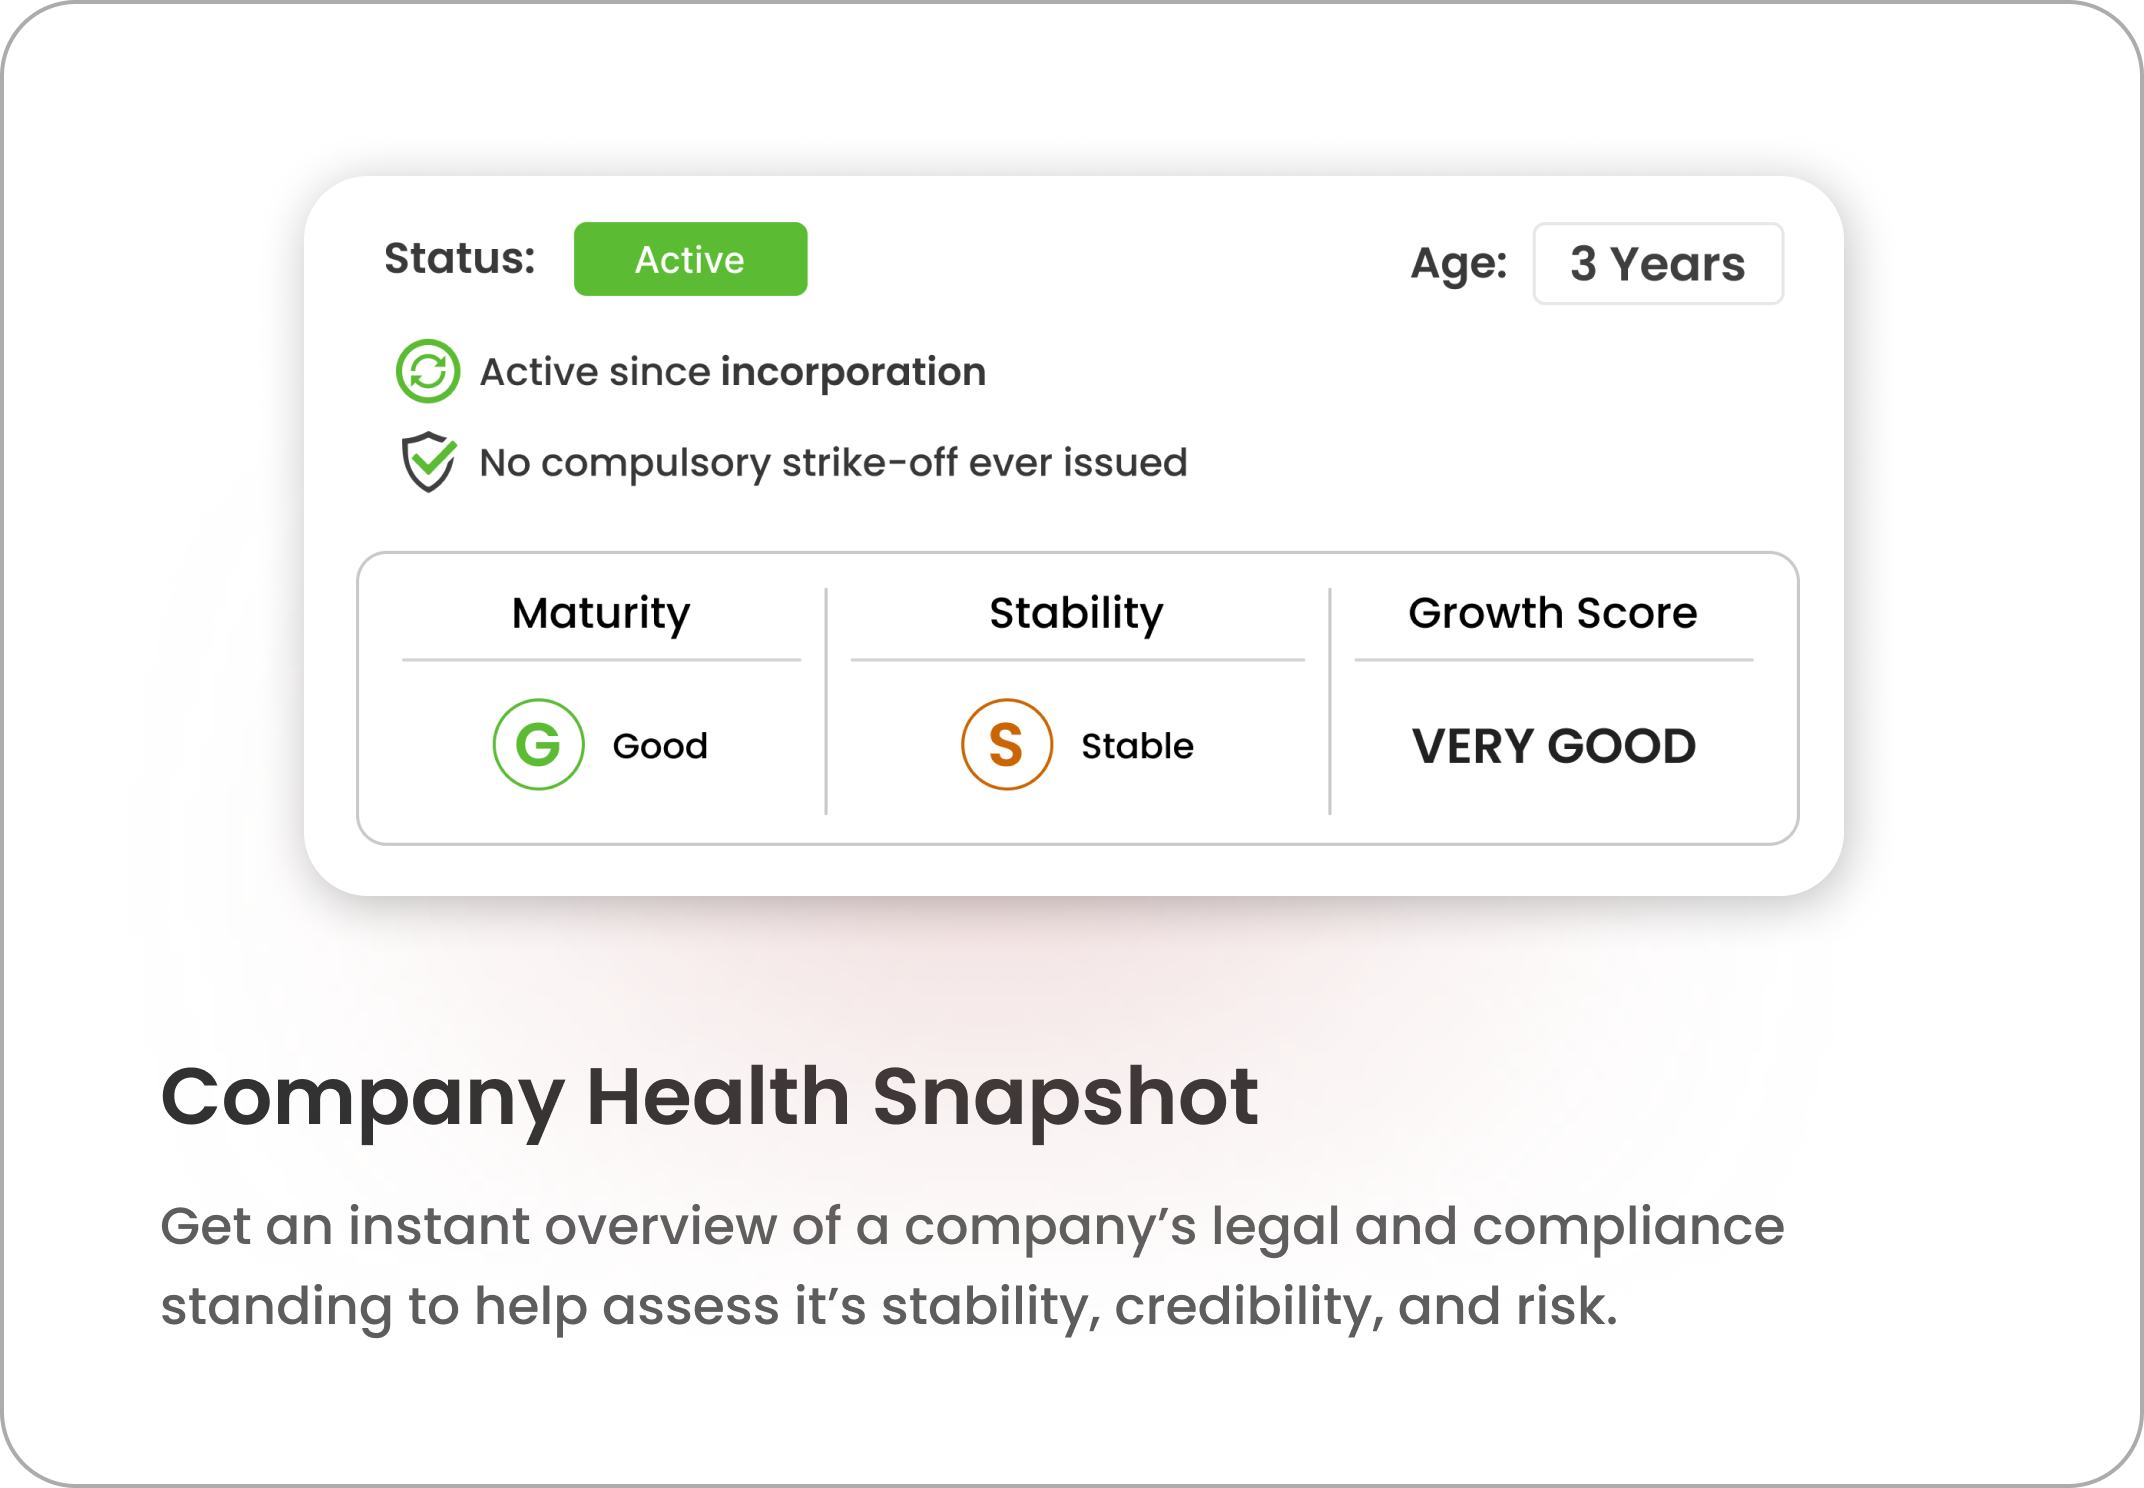Click the Active since incorporation text
2144x1488 pixels.
tap(732, 372)
